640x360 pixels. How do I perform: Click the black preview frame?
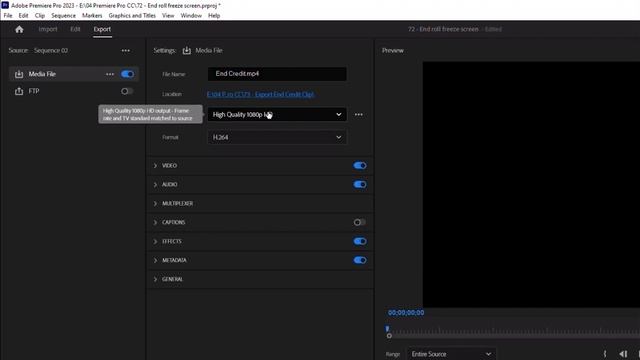(x=531, y=184)
